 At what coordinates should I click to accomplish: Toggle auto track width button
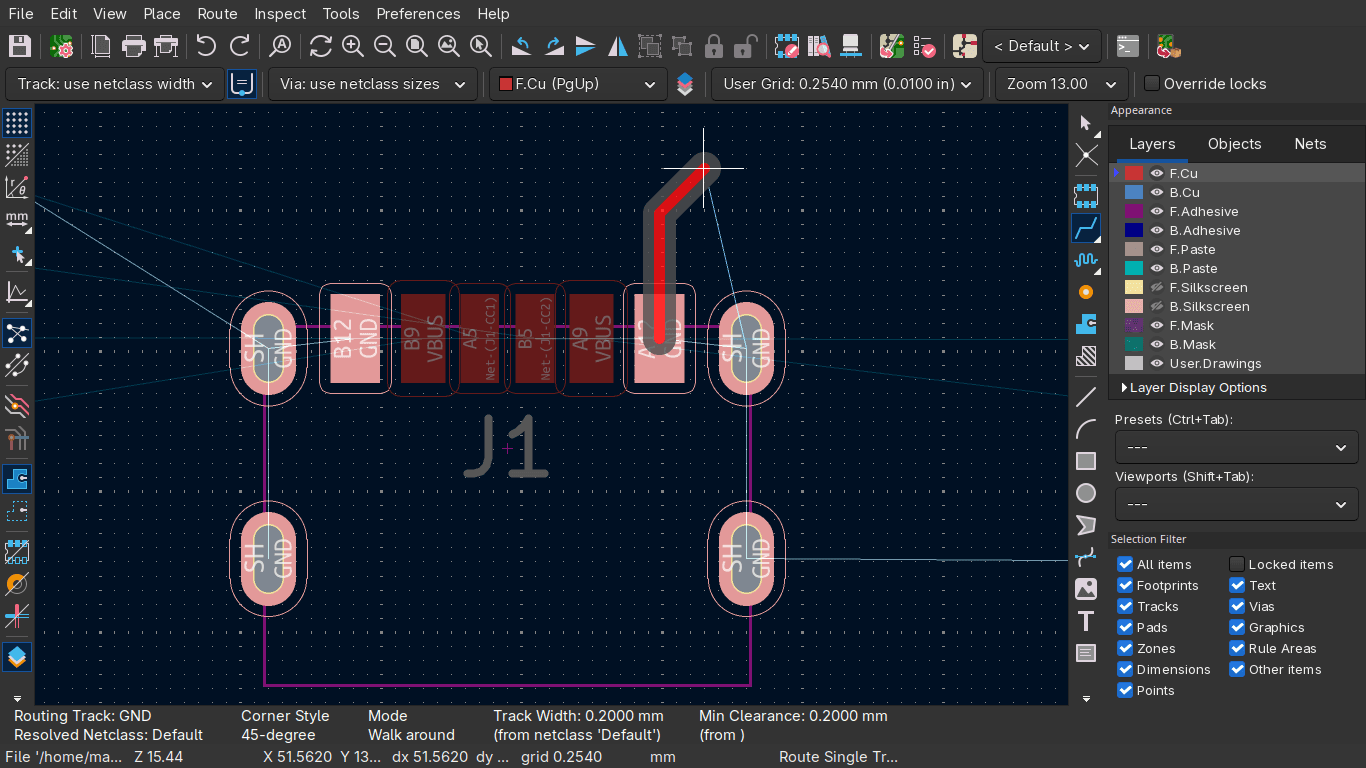pyautogui.click(x=242, y=84)
